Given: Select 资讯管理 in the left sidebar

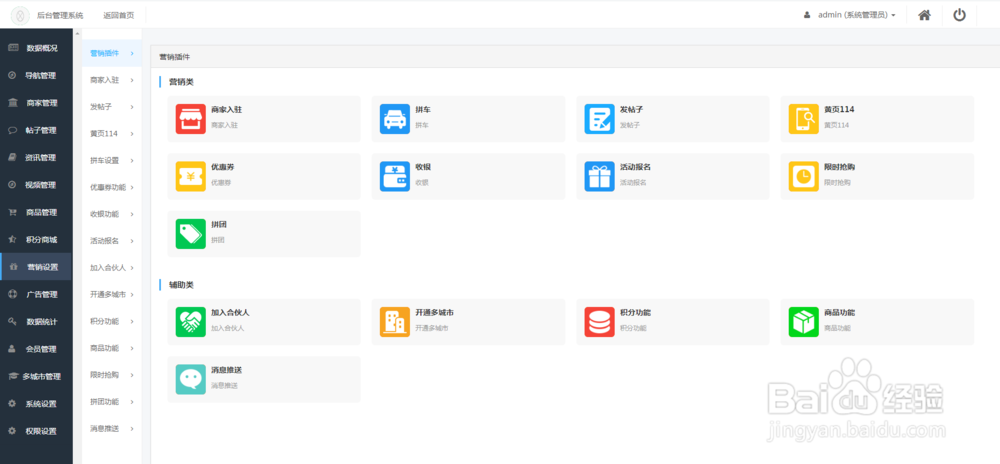Looking at the screenshot, I should pyautogui.click(x=36, y=157).
